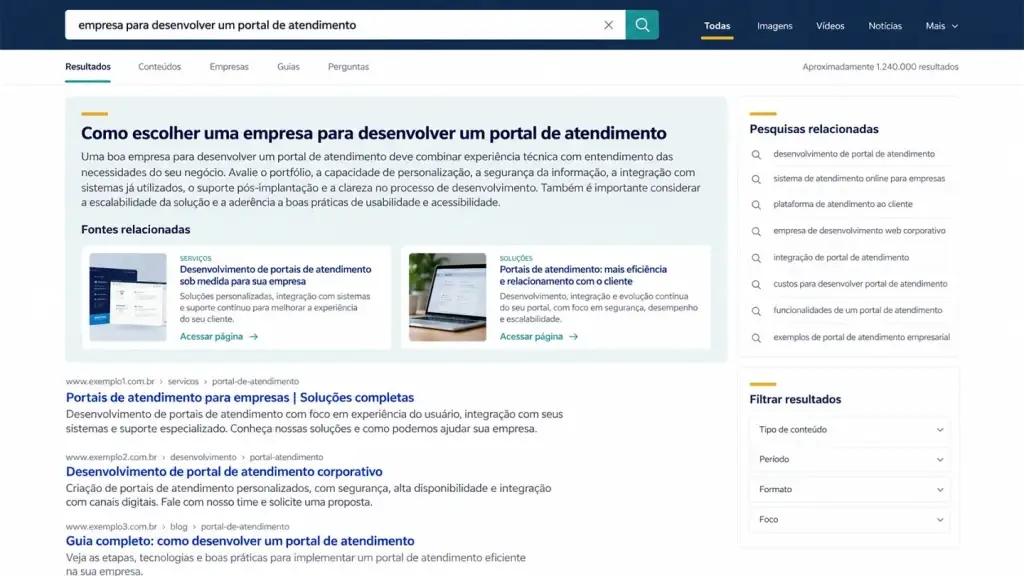The image size is (1024, 576).
Task: Select the Resultados sub-tab
Action: coord(88,67)
